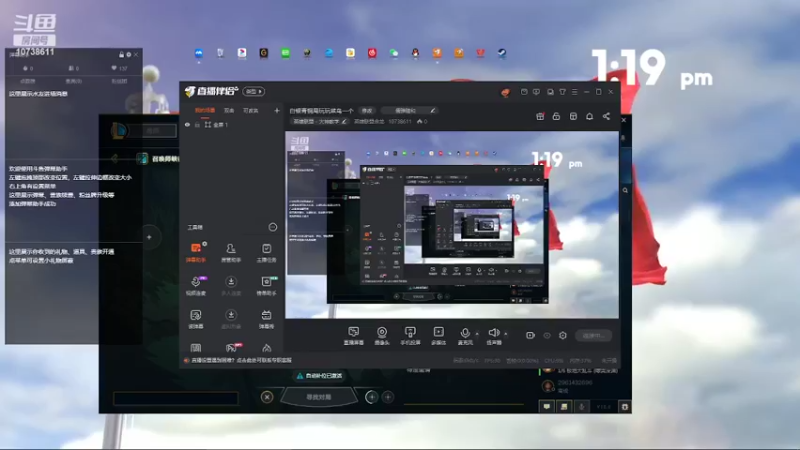Click the red mascot icon in the title bar
800x450 pixels.
point(505,92)
